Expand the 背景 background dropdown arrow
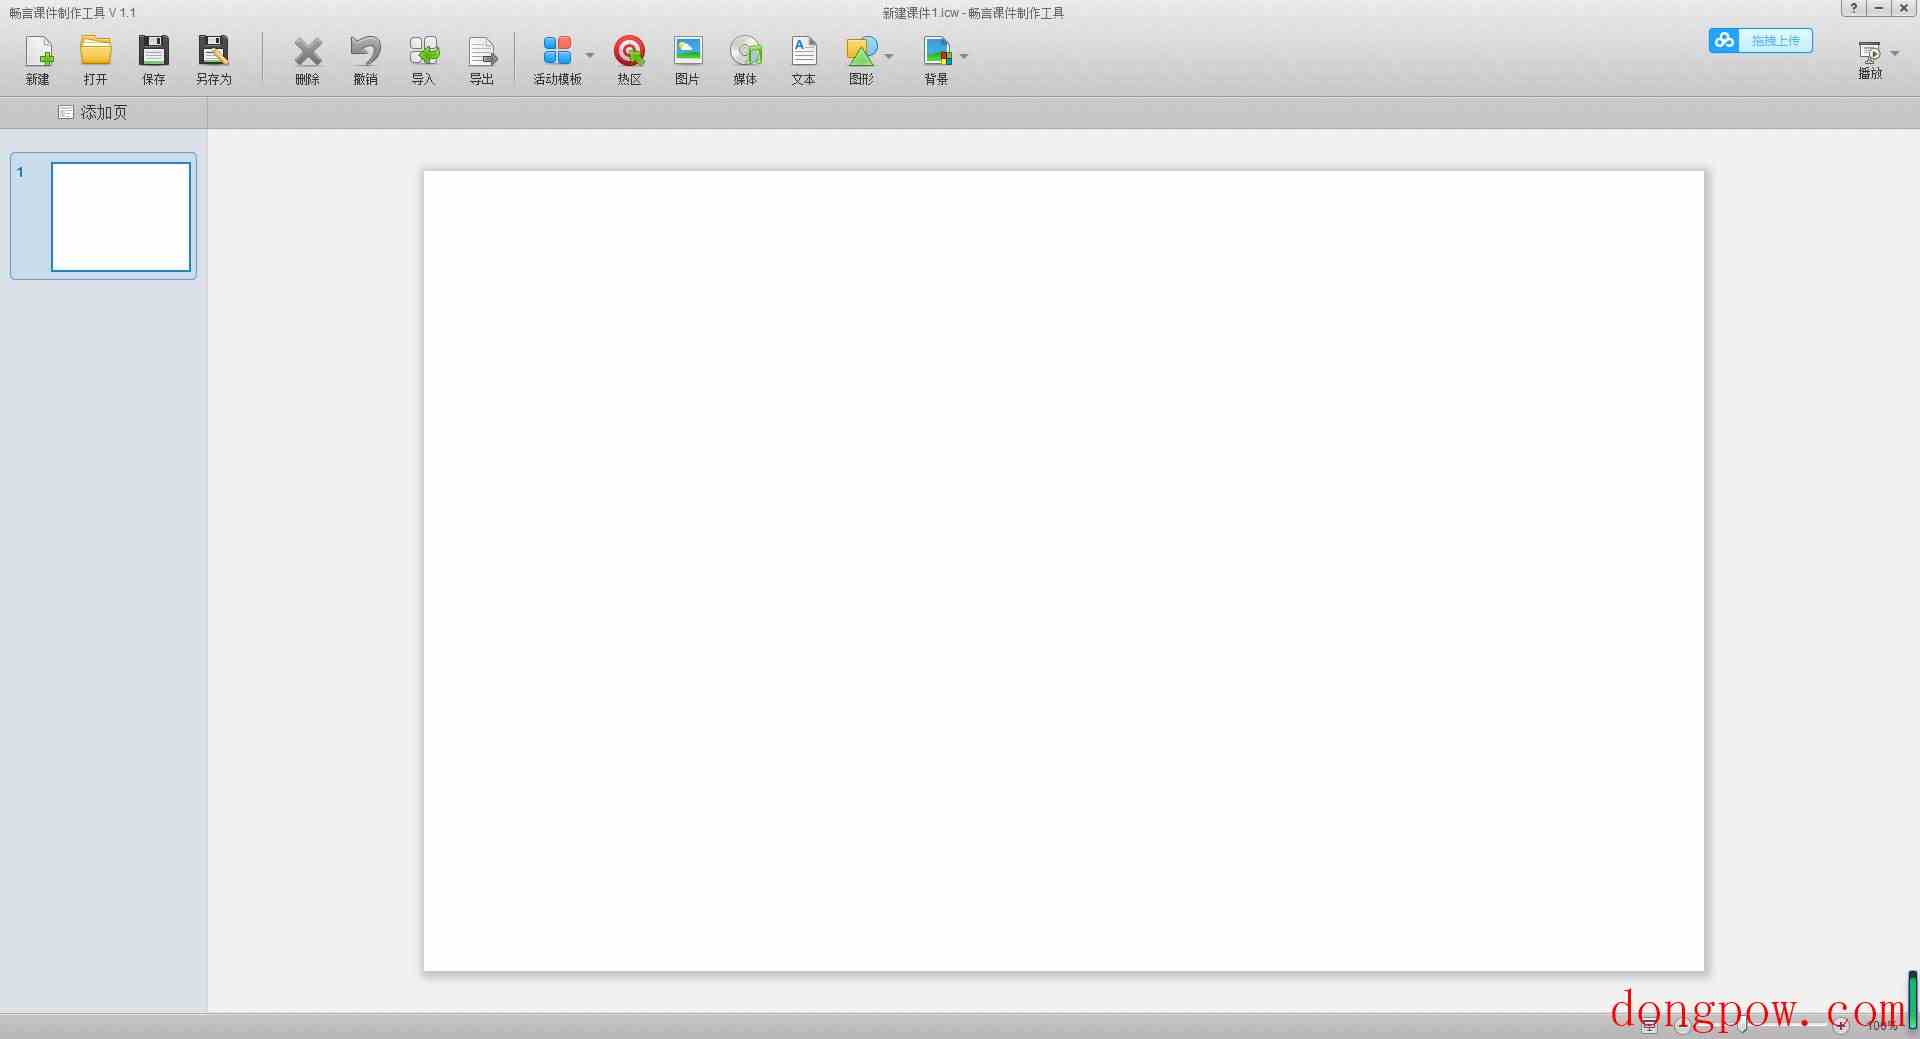Image resolution: width=1920 pixels, height=1039 pixels. [964, 55]
